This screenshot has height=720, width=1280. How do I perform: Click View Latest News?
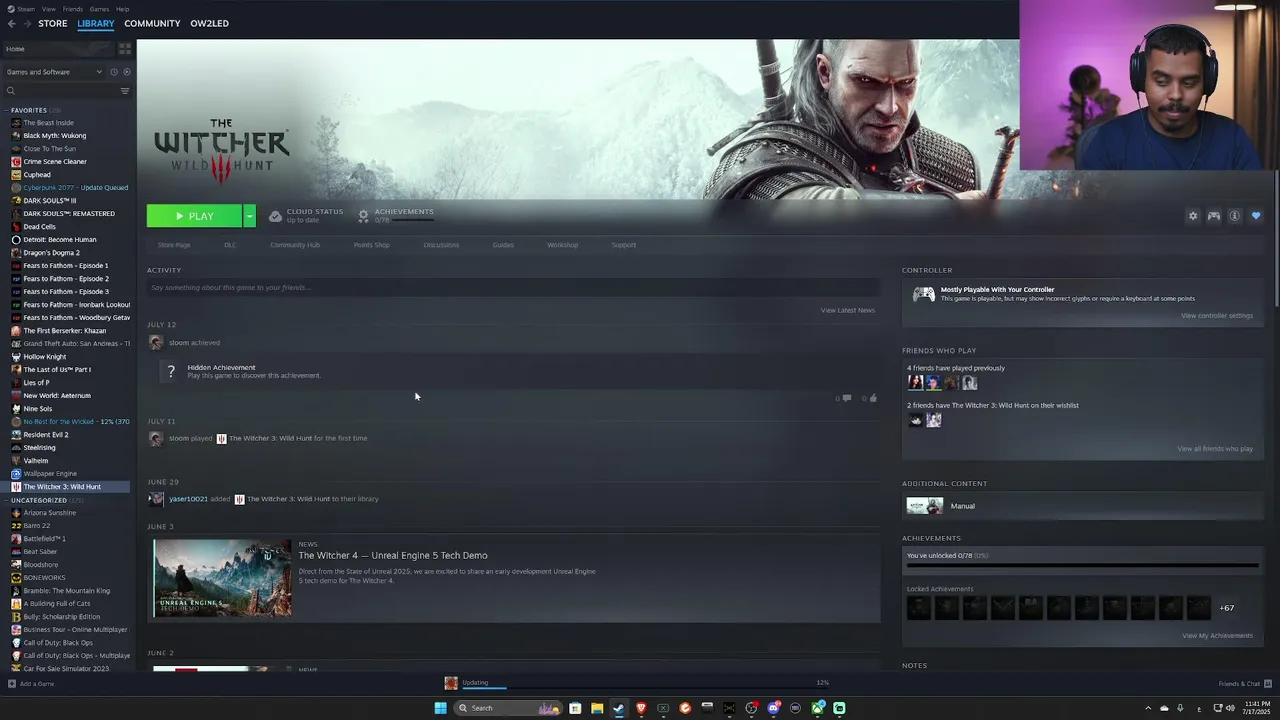point(848,310)
